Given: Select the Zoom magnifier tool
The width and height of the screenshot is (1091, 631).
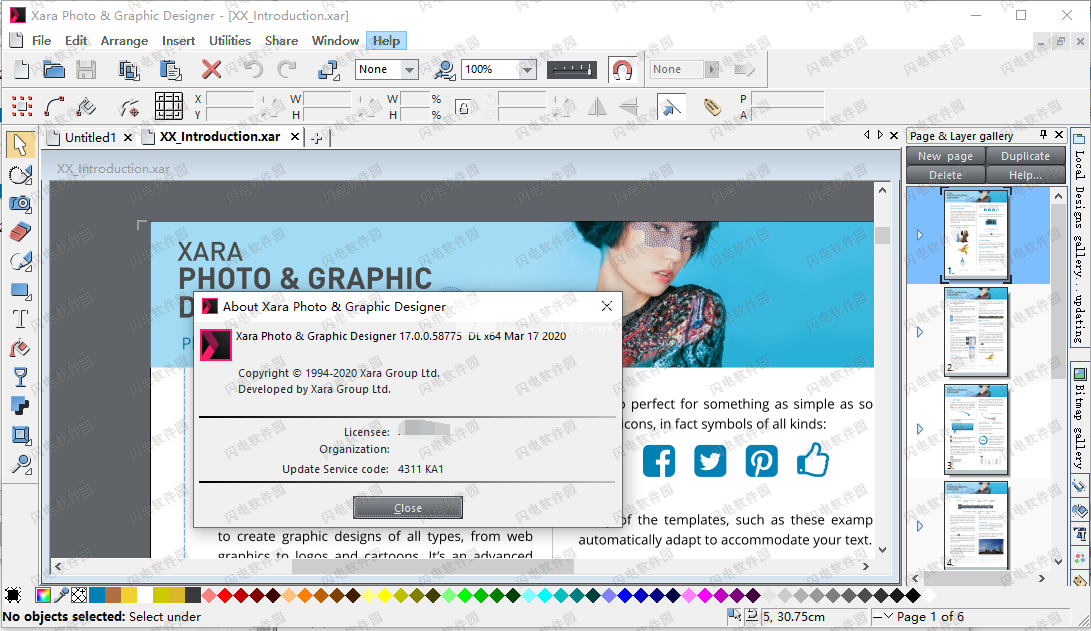Looking at the screenshot, I should pos(20,464).
